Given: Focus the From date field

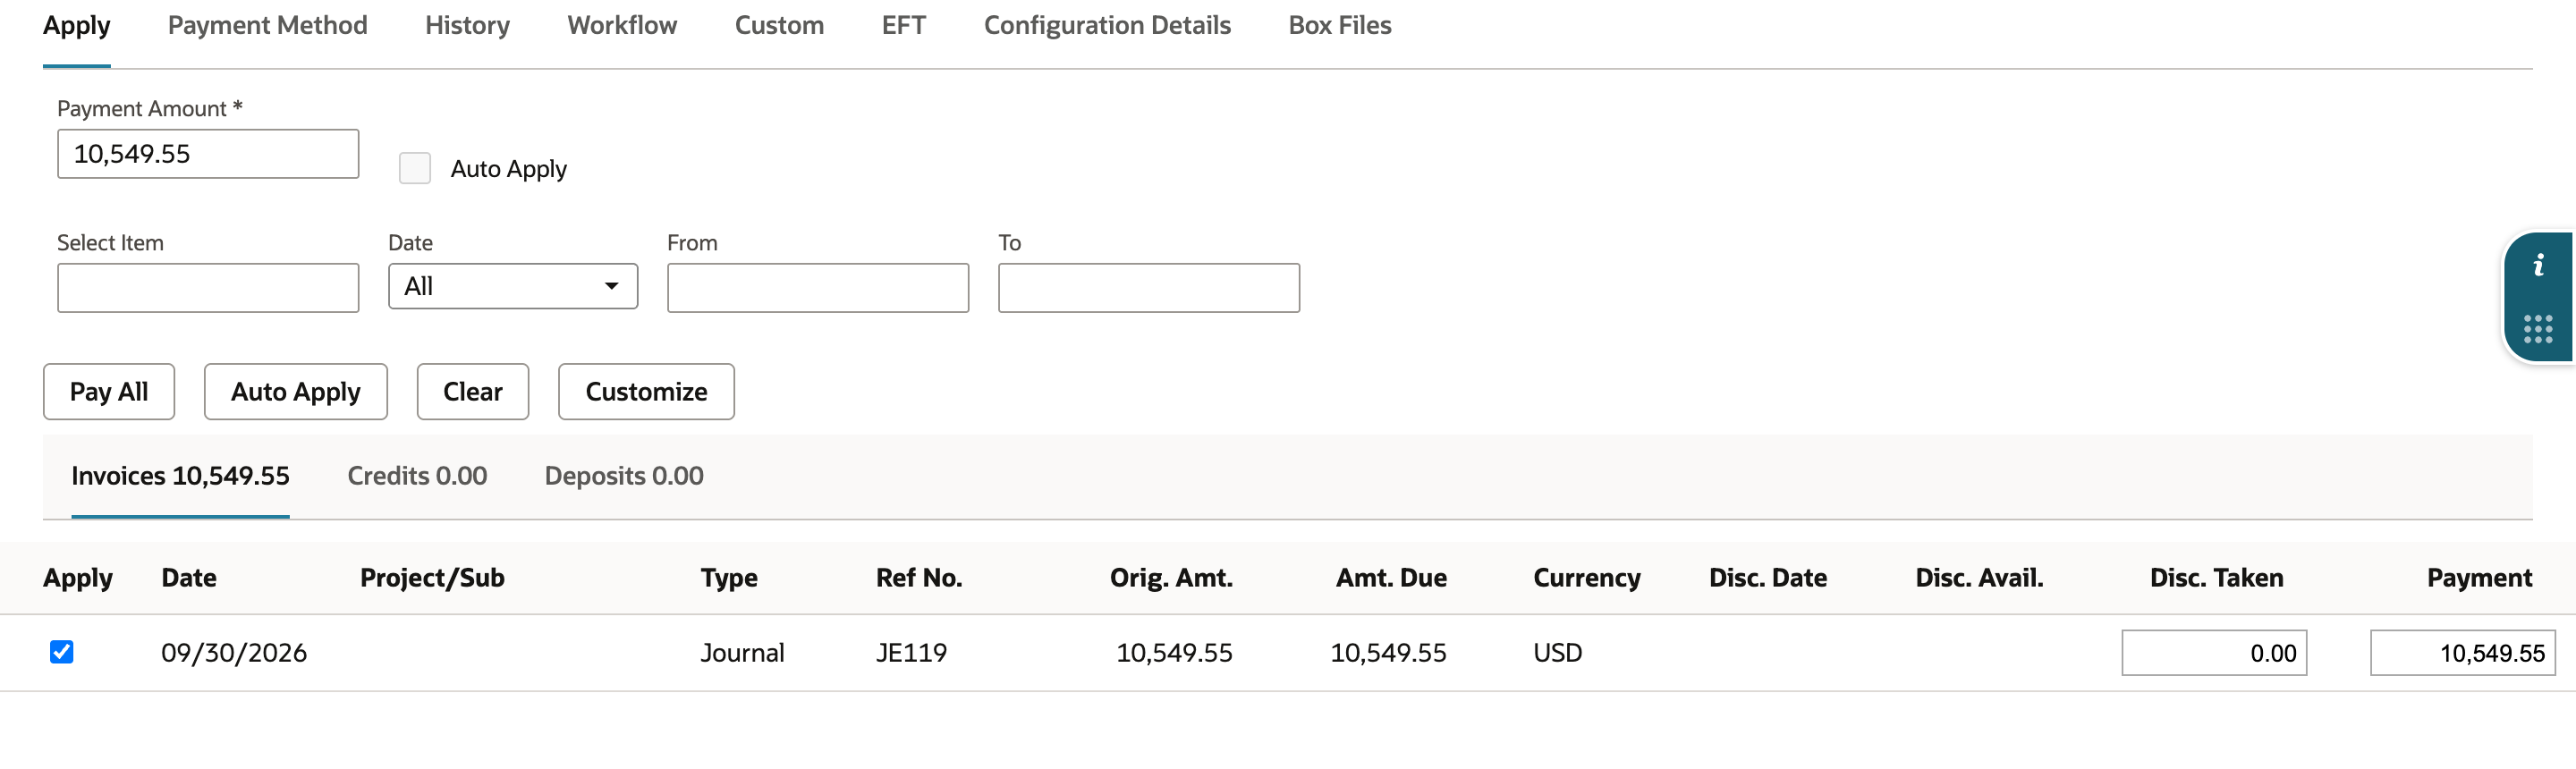Looking at the screenshot, I should point(818,288).
